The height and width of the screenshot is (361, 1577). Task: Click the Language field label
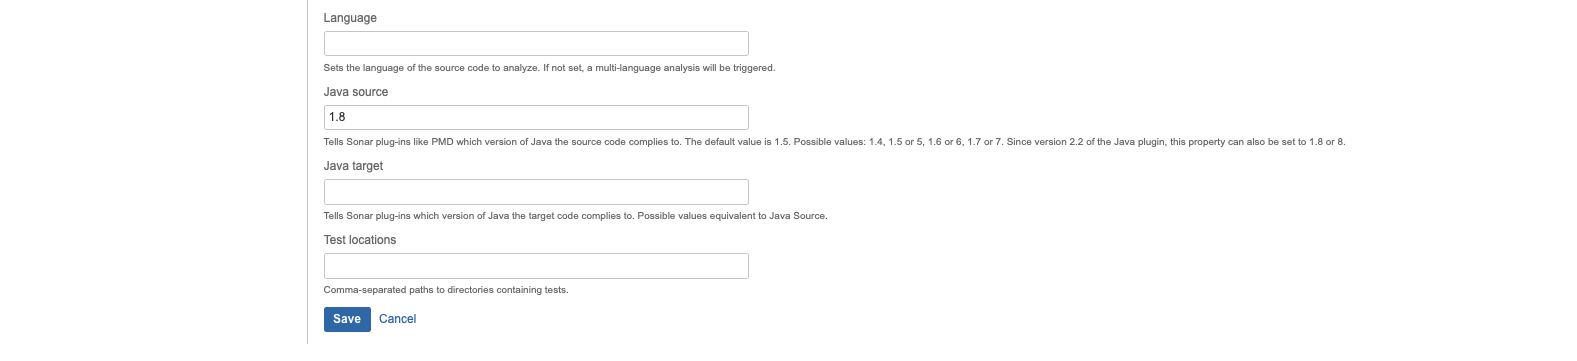tap(350, 18)
